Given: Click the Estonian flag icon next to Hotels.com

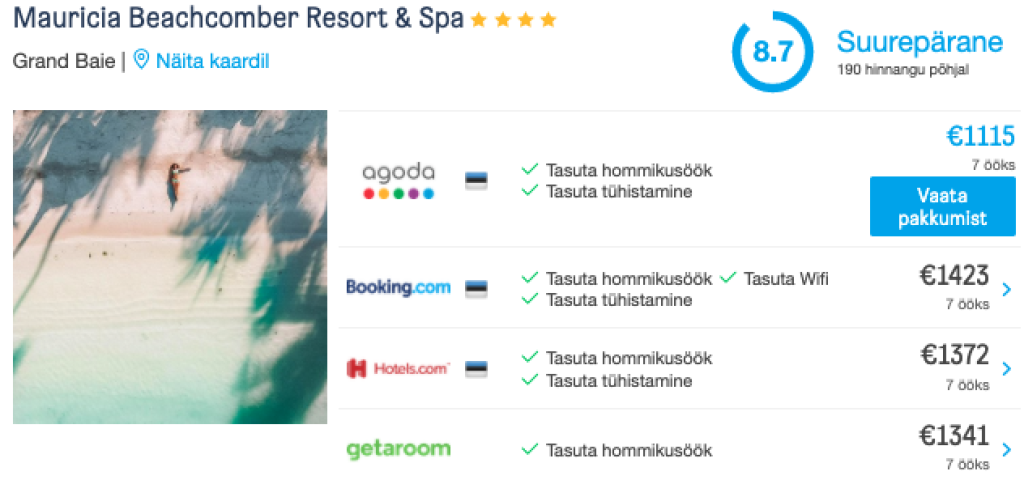Looking at the screenshot, I should 476,370.
